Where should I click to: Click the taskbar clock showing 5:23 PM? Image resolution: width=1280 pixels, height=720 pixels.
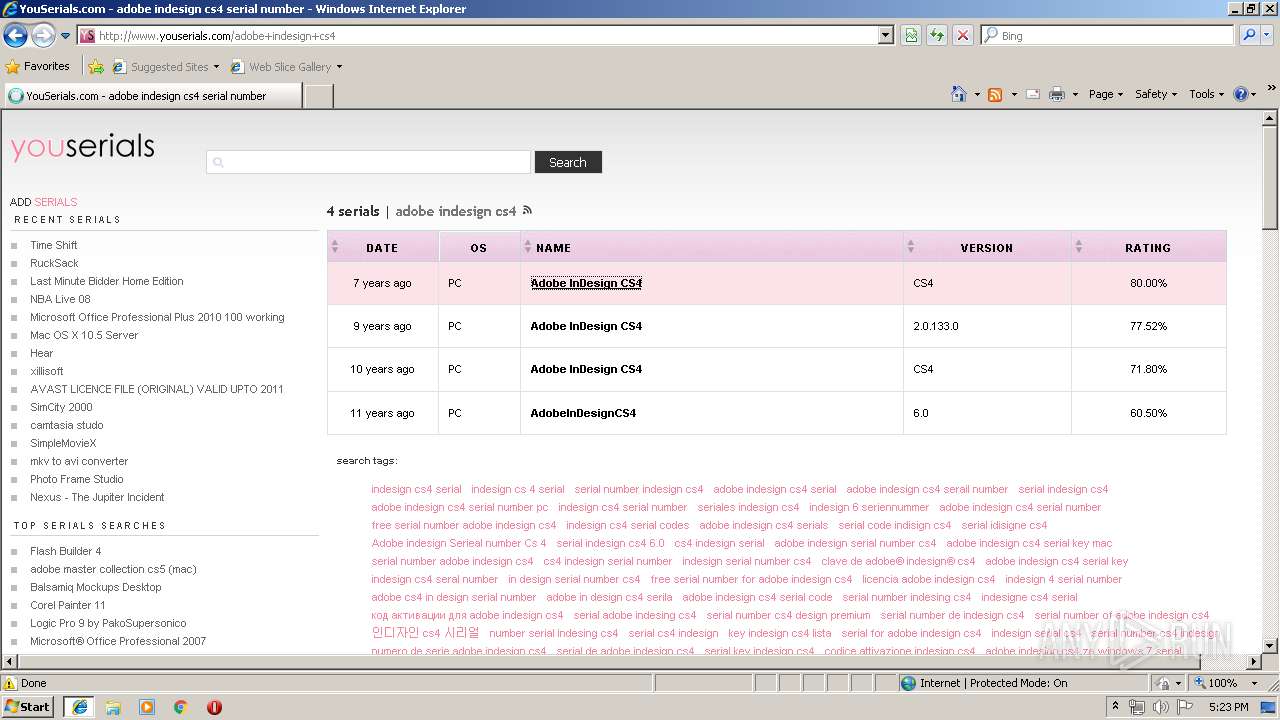pos(1229,707)
